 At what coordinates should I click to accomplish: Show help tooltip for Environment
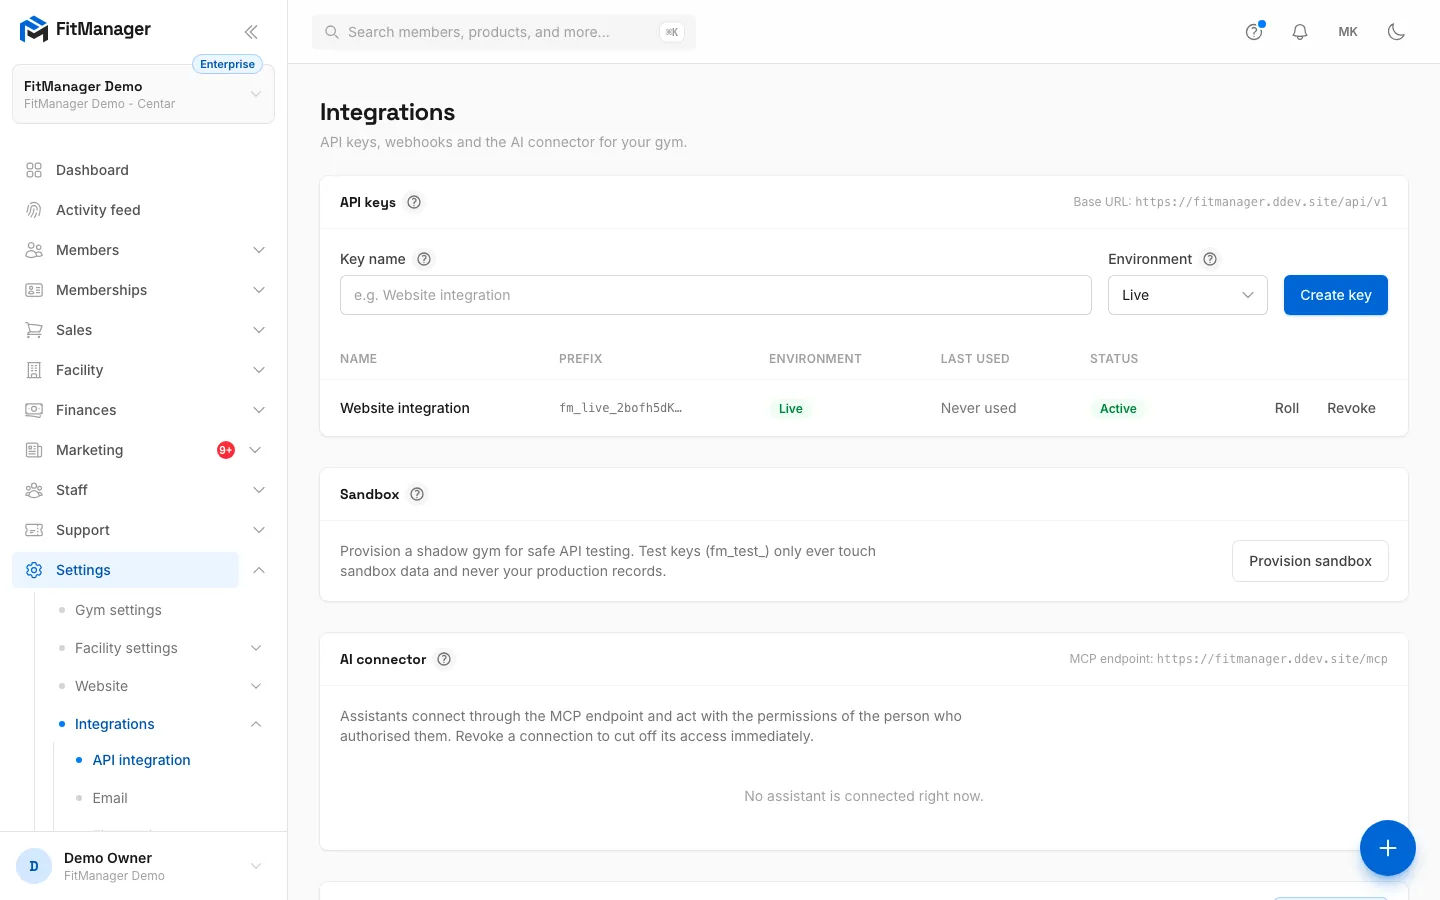click(1210, 259)
